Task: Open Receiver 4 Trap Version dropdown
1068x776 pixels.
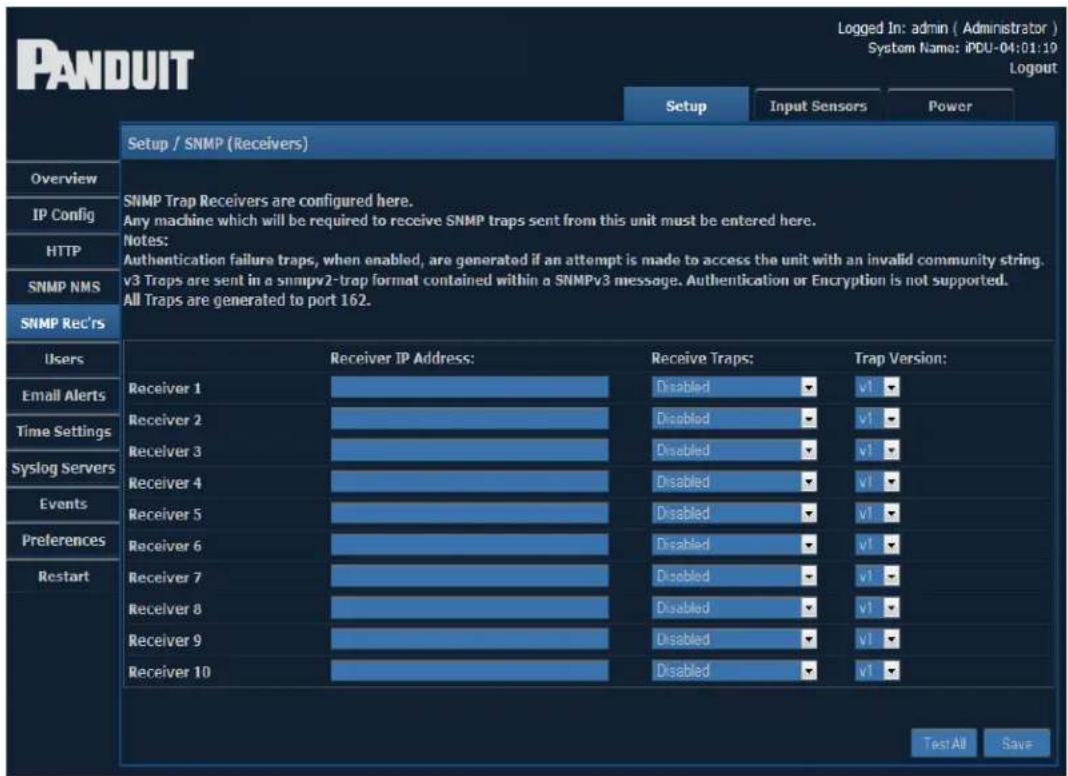Action: point(877,482)
